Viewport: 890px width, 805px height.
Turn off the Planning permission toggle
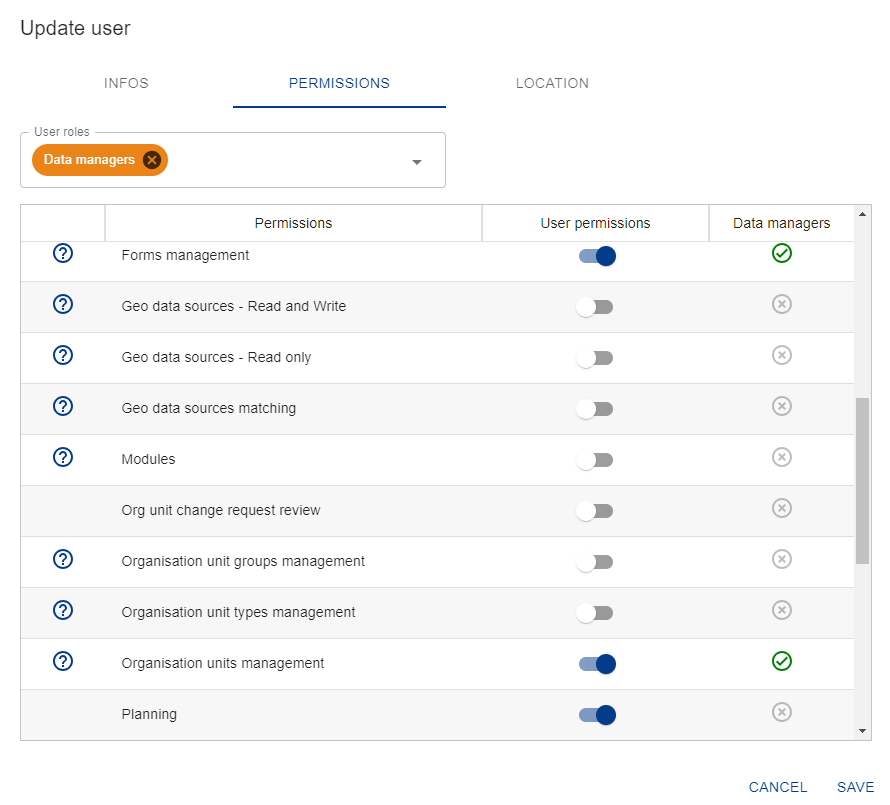(x=597, y=715)
